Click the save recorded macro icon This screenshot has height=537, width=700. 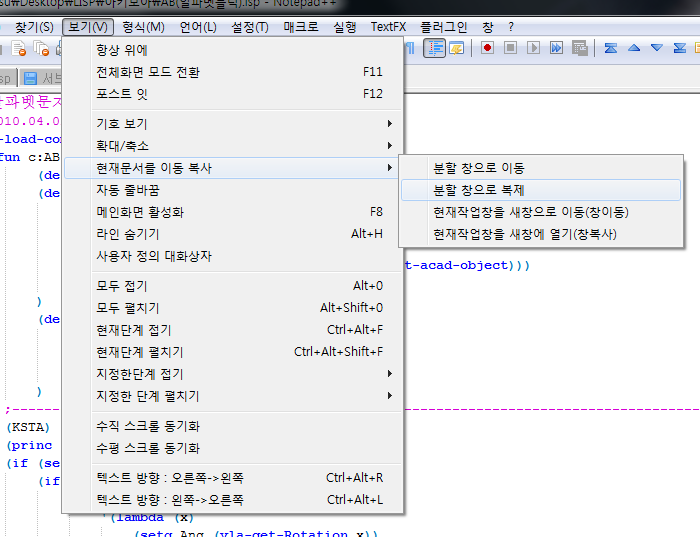coord(579,48)
